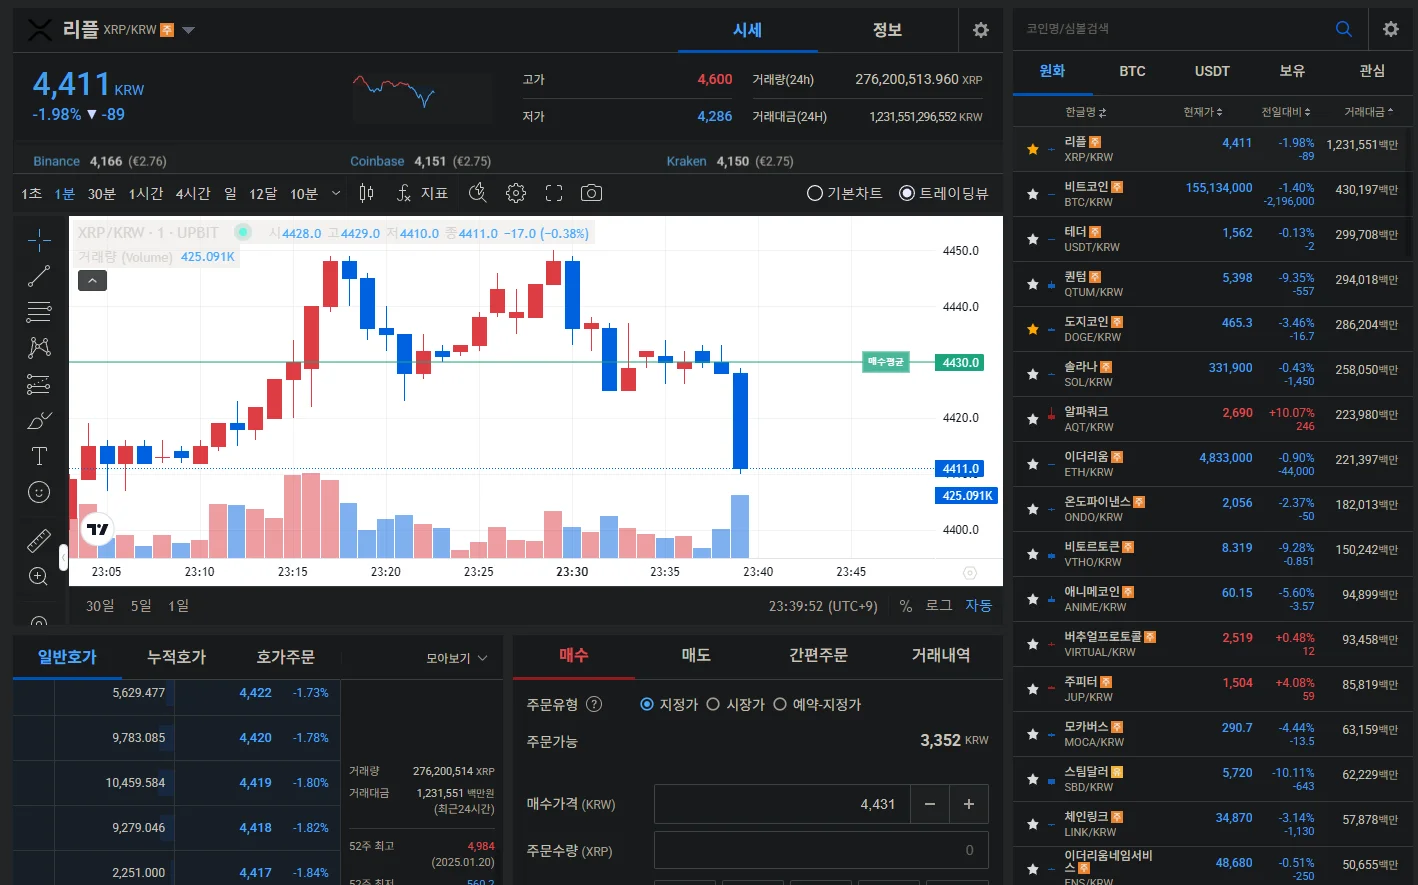Viewport: 1418px width, 885px height.
Task: Open the chart alert or replay icon
Action: 478,193
